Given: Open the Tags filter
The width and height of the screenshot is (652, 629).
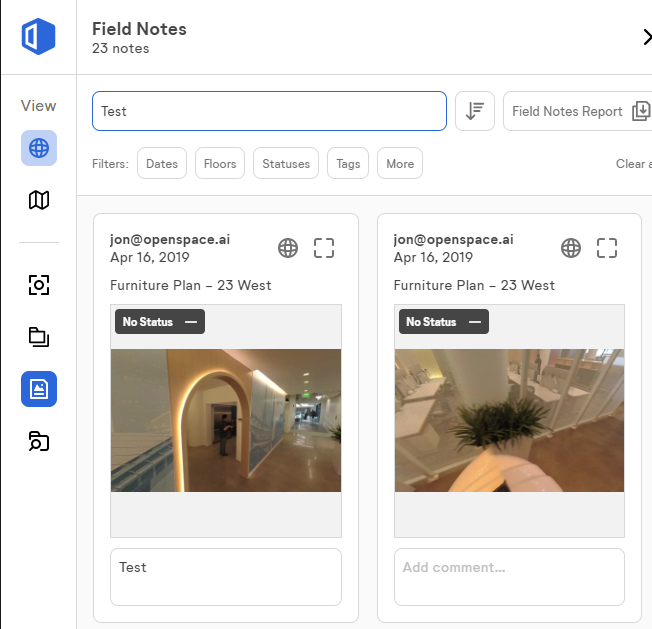Looking at the screenshot, I should click(x=348, y=163).
